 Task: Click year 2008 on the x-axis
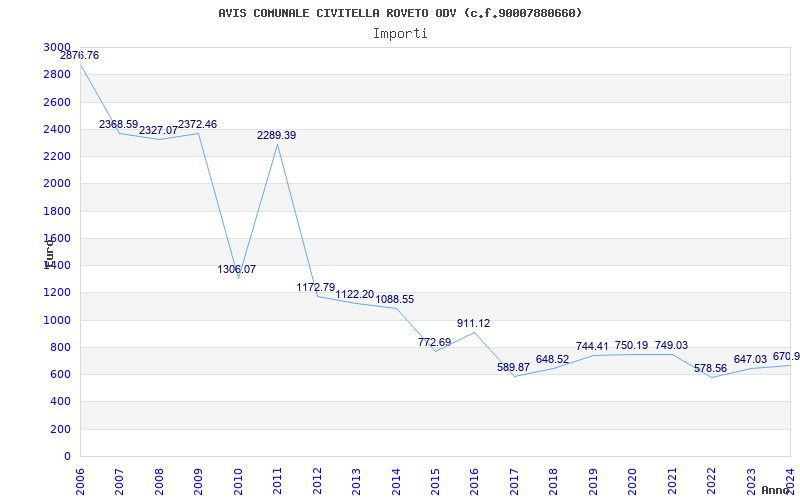[x=159, y=482]
